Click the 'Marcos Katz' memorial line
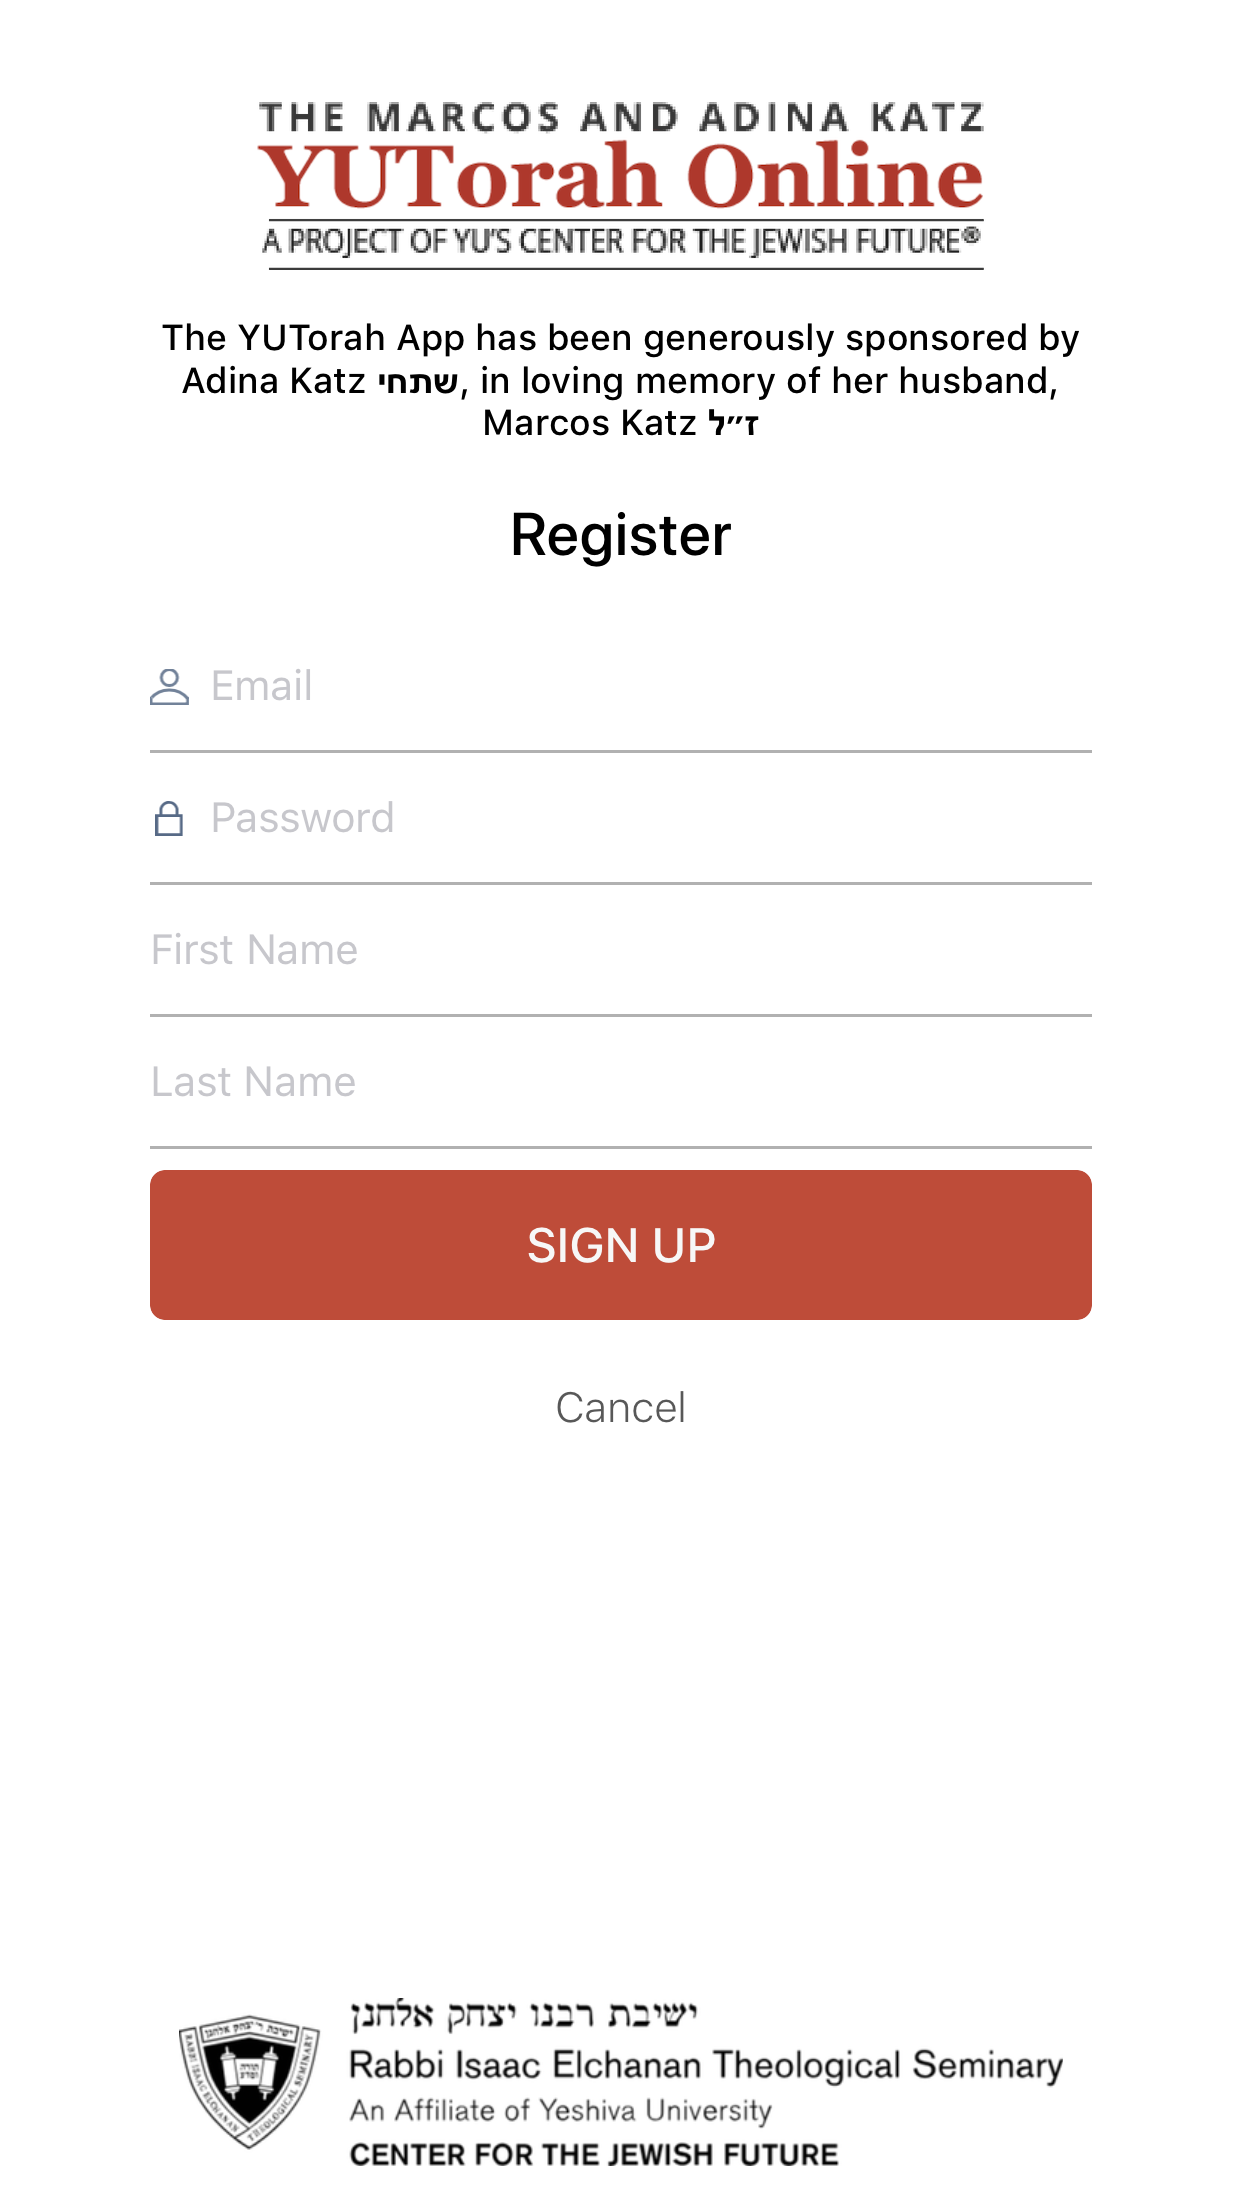Image resolution: width=1242 pixels, height=2208 pixels. point(621,424)
